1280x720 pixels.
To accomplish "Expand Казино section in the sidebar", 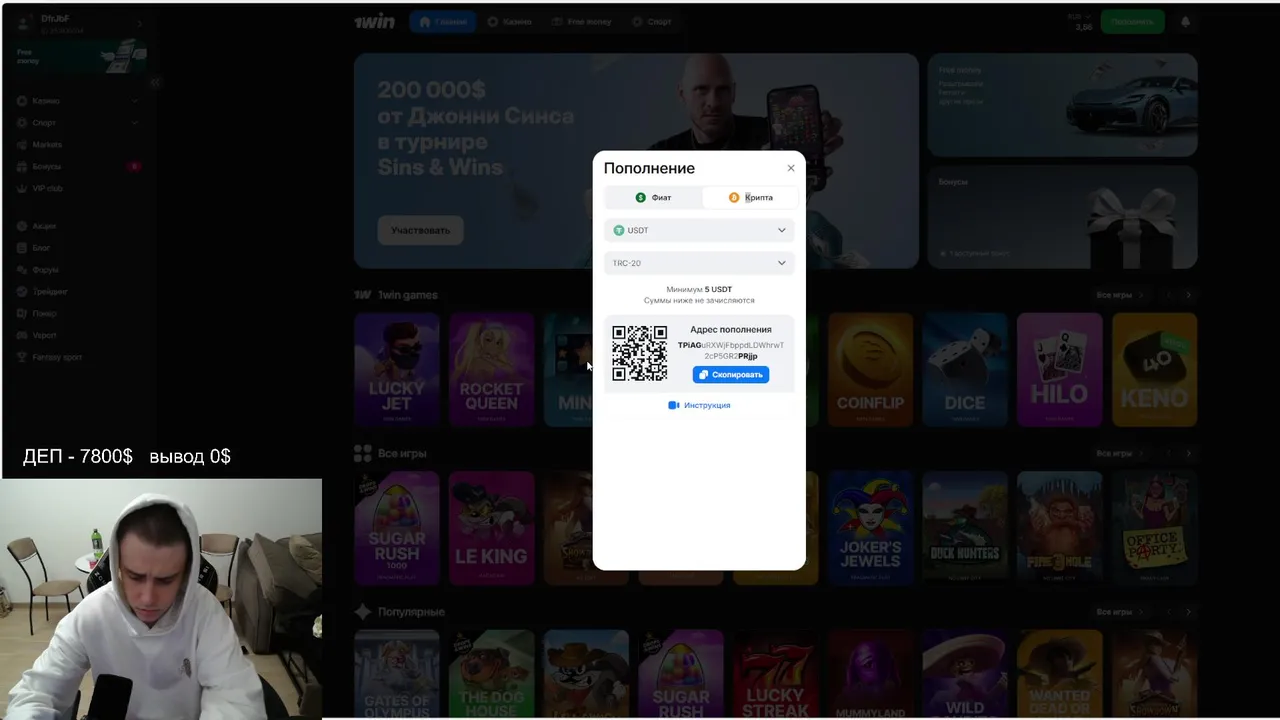I will 78,101.
